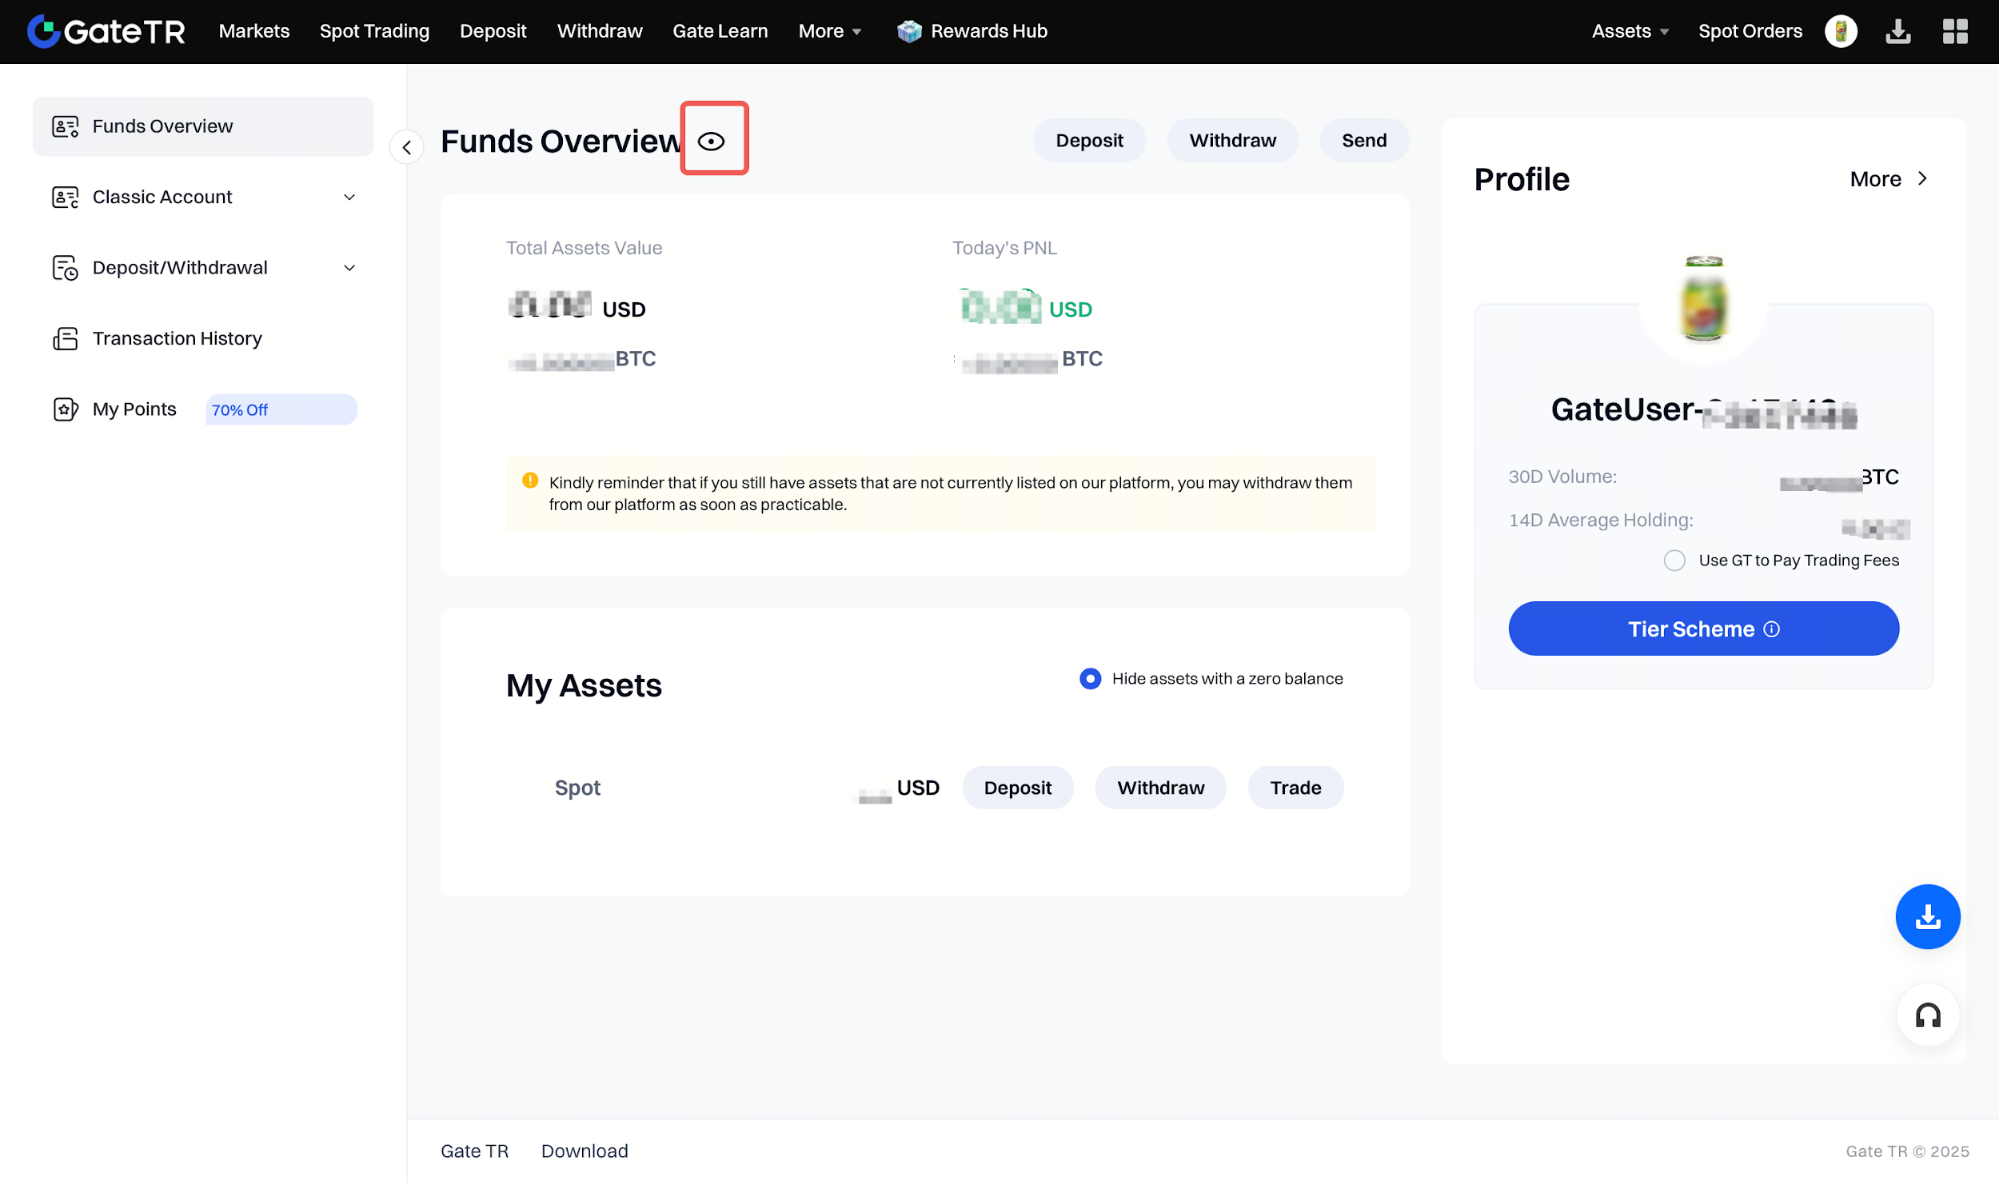Toggle Hide assets with a zero balance

coord(1090,678)
